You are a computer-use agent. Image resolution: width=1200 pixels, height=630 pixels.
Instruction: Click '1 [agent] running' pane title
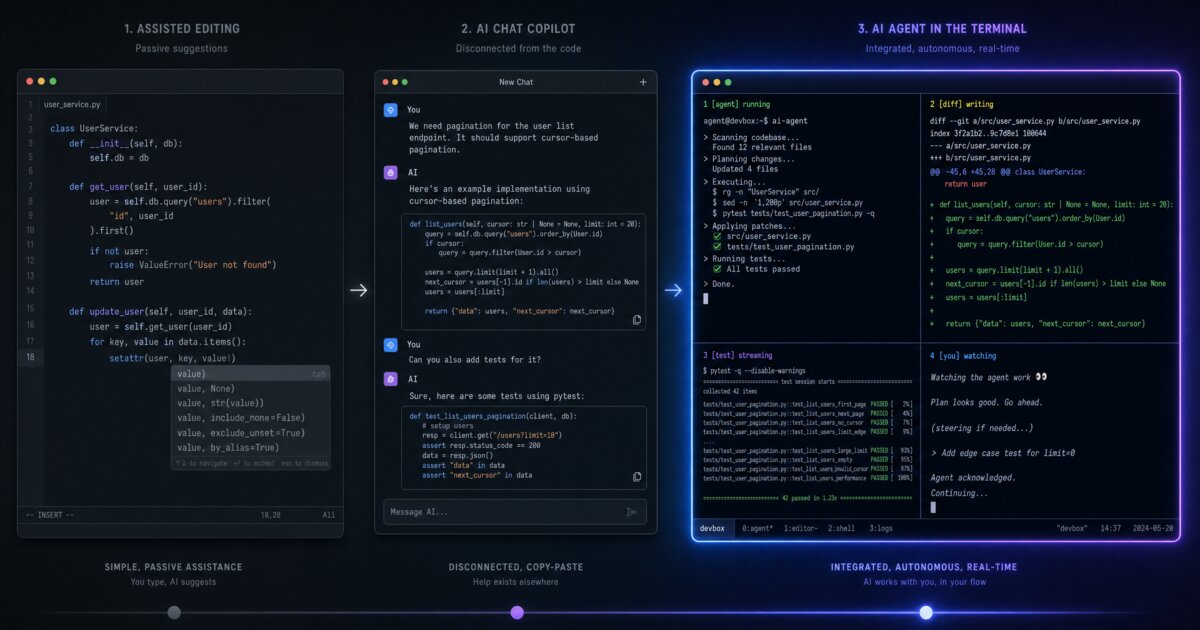(736, 103)
